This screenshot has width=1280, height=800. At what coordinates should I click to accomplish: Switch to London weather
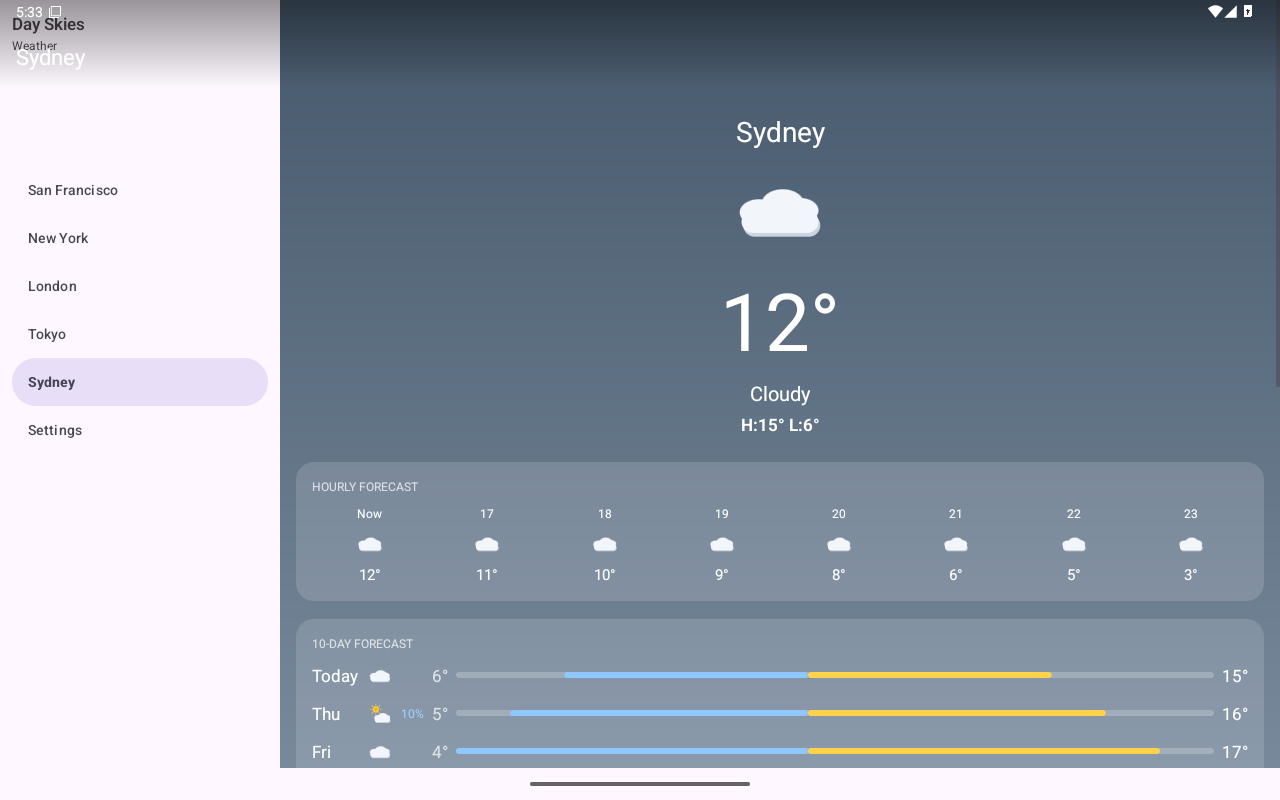[140, 286]
